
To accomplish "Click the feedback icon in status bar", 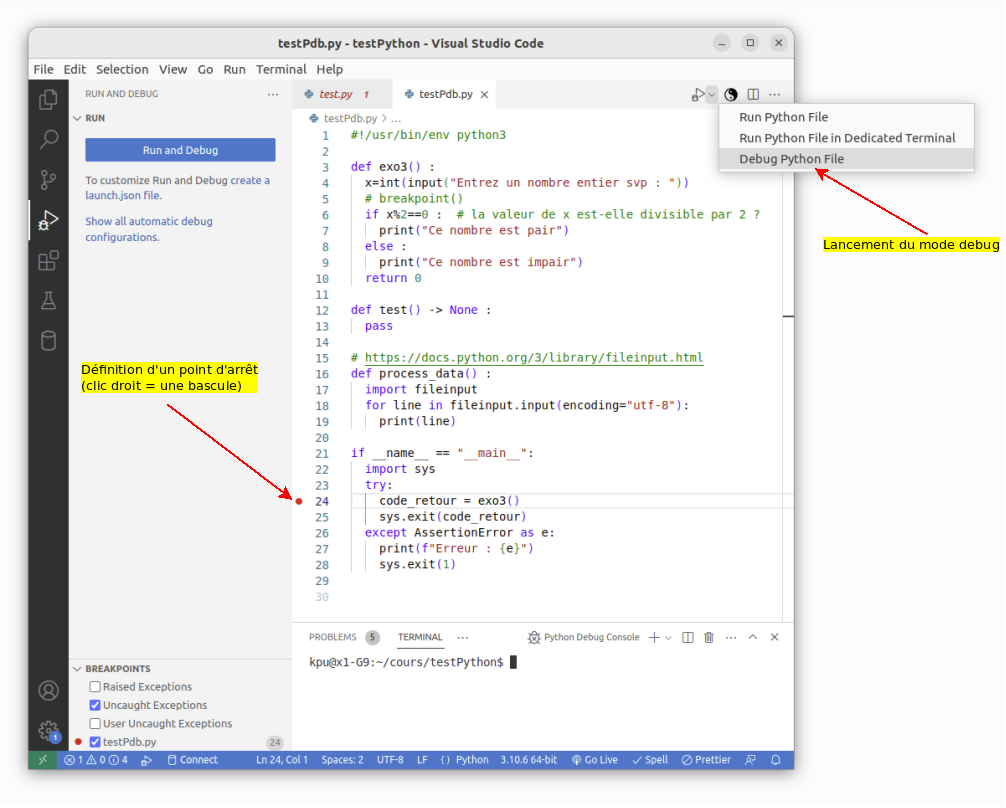I will point(751,761).
